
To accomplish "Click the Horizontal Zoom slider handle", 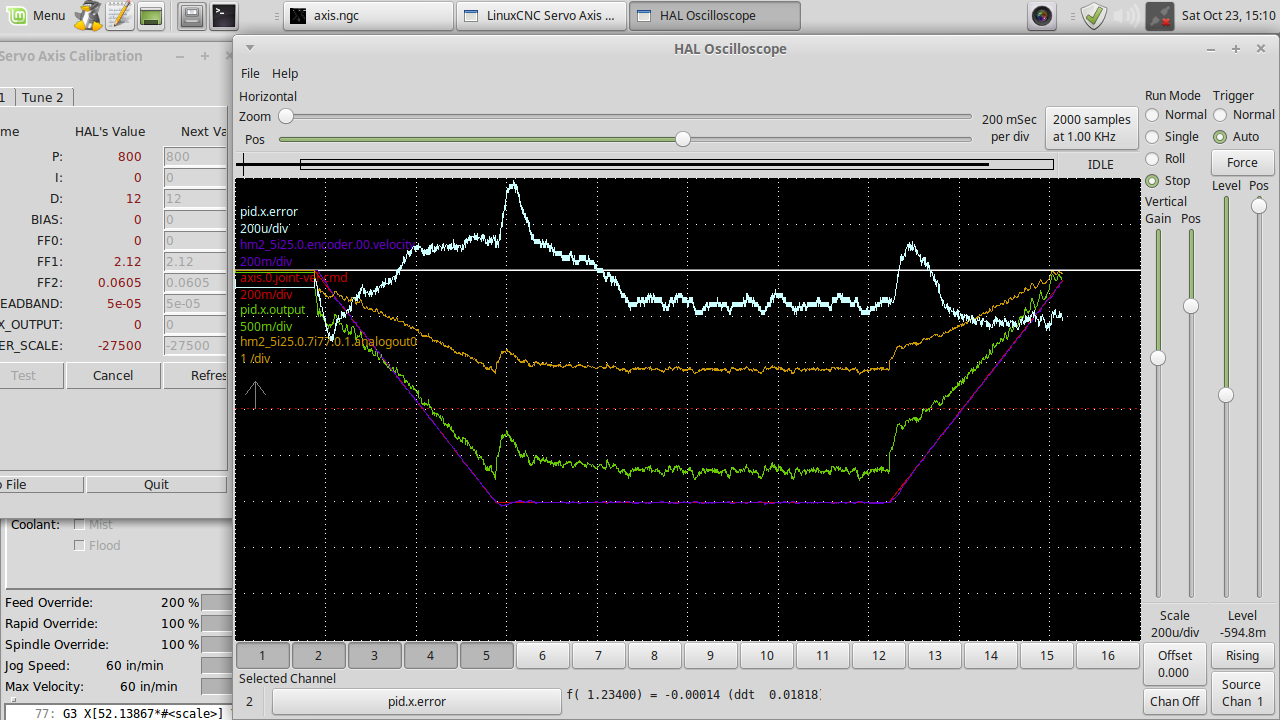I will click(286, 117).
